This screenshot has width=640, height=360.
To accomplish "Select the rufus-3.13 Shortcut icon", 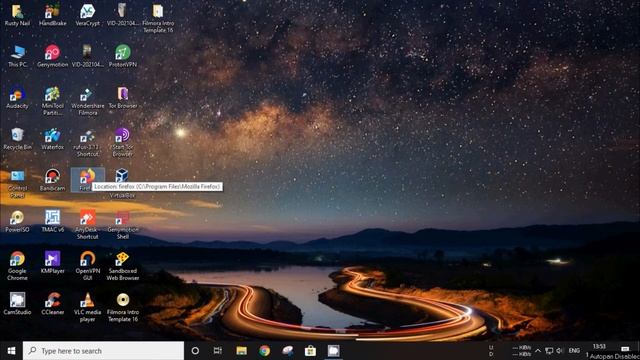I will [x=87, y=142].
